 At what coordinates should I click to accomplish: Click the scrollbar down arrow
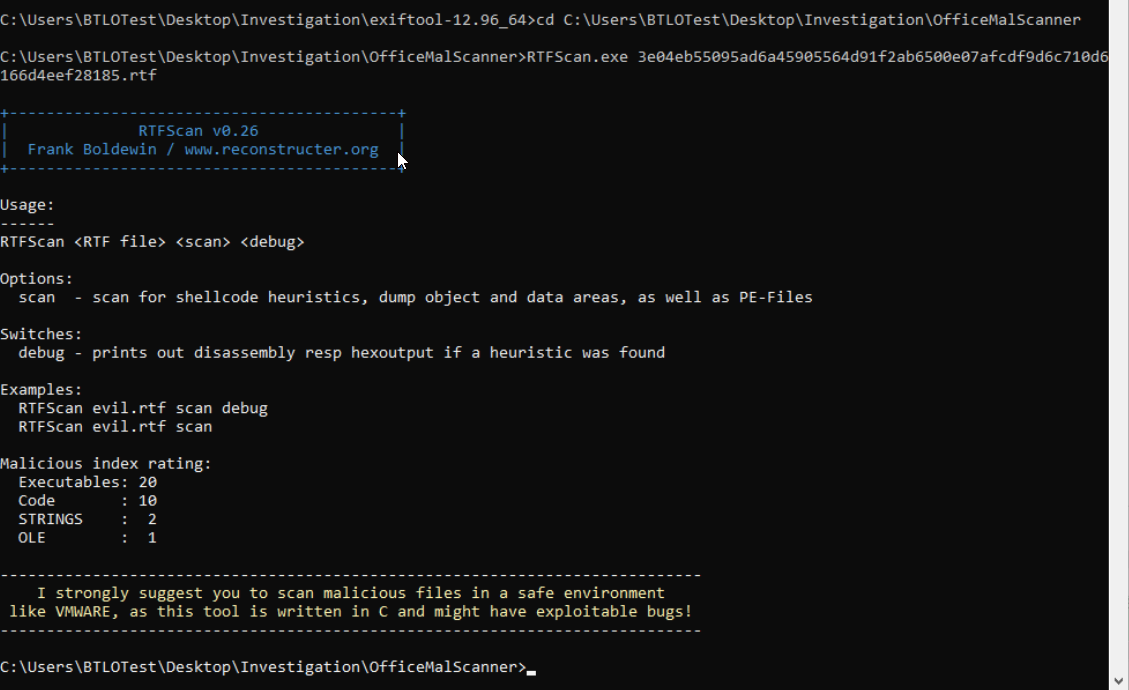[x=1119, y=681]
